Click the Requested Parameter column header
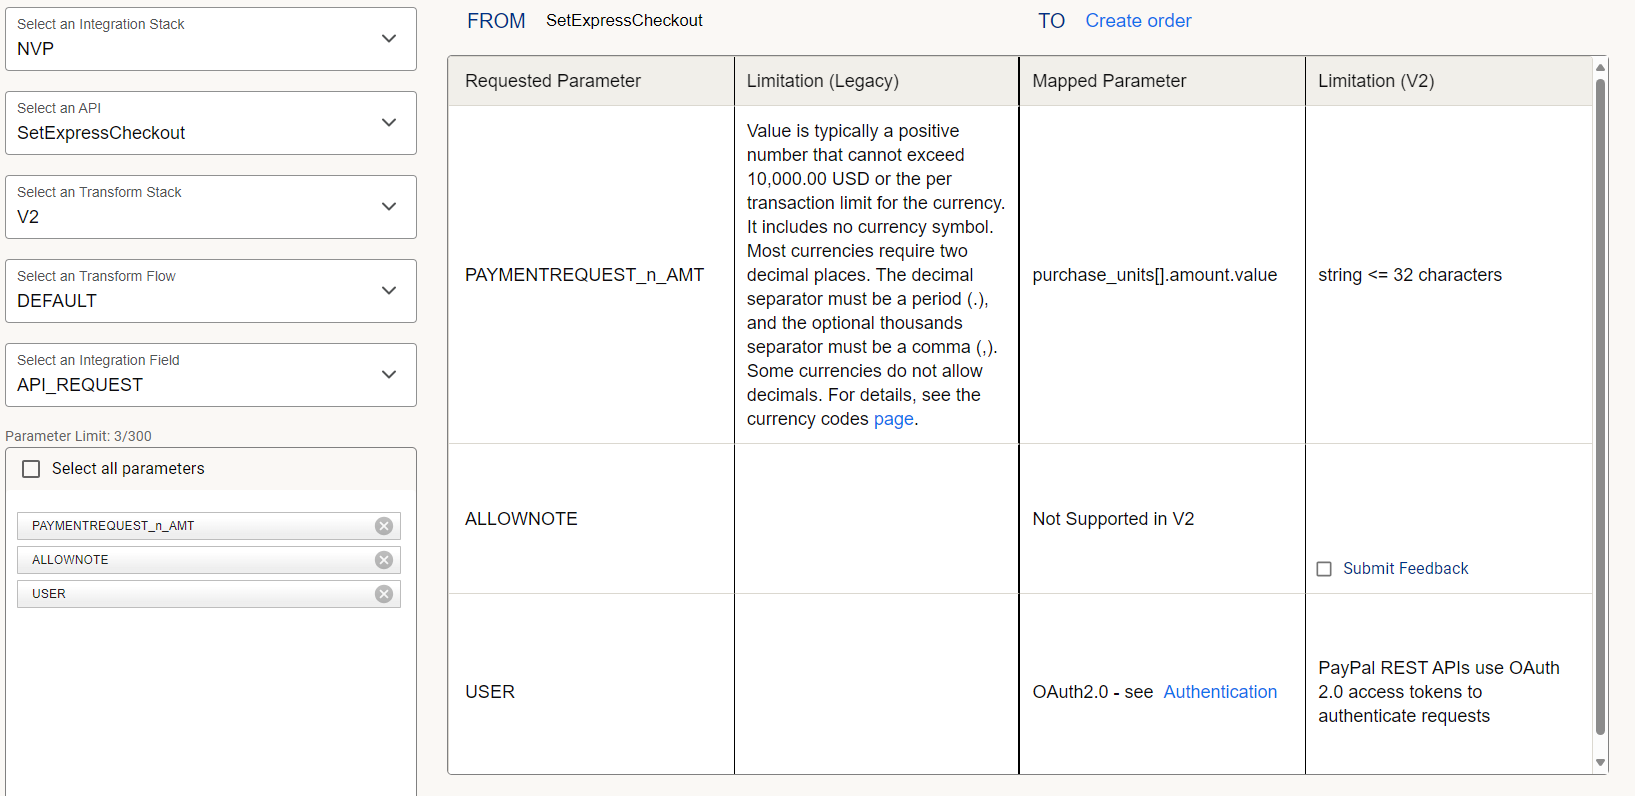The width and height of the screenshot is (1635, 796). pos(553,81)
